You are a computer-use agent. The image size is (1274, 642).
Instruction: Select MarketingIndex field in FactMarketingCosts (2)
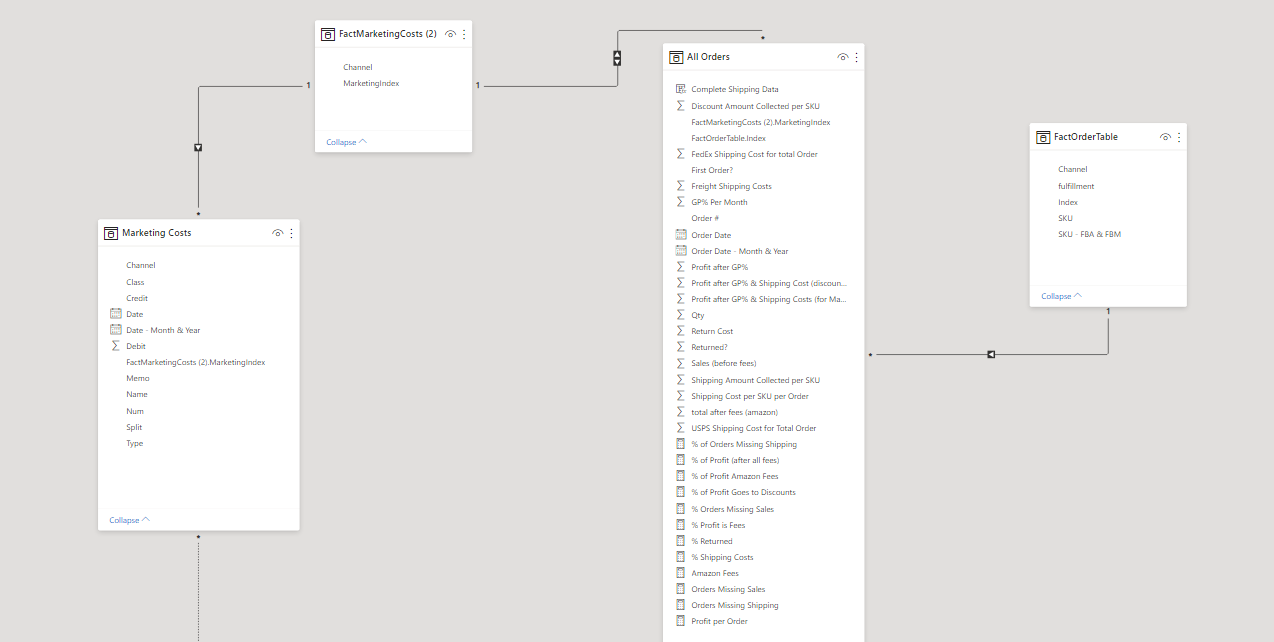click(x=371, y=83)
